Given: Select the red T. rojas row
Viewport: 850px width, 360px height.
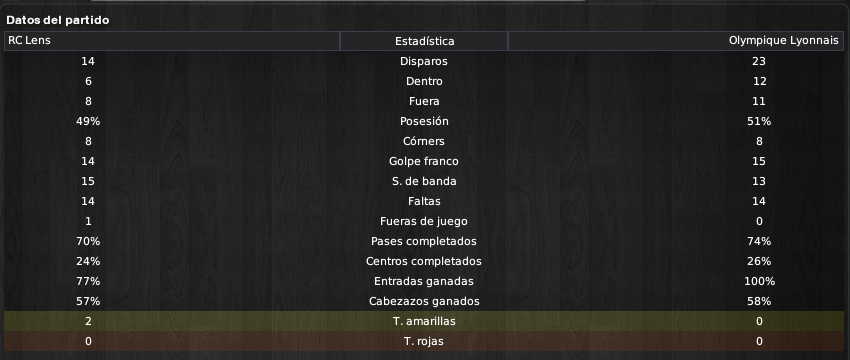Looking at the screenshot, I should coord(424,342).
